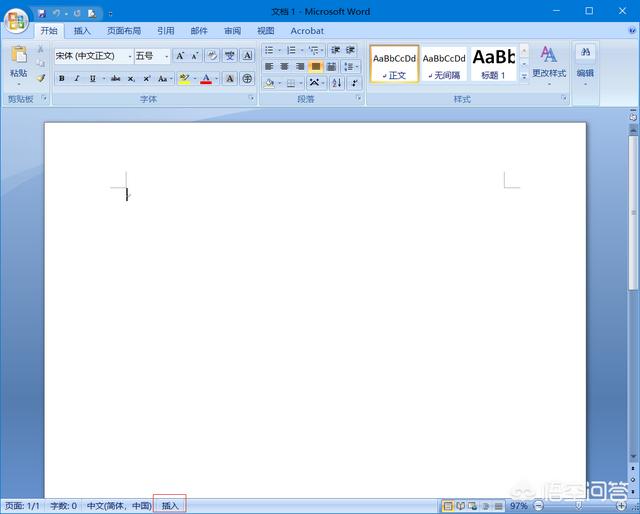Apply strikethrough formatting
The image size is (640, 514).
click(x=116, y=78)
